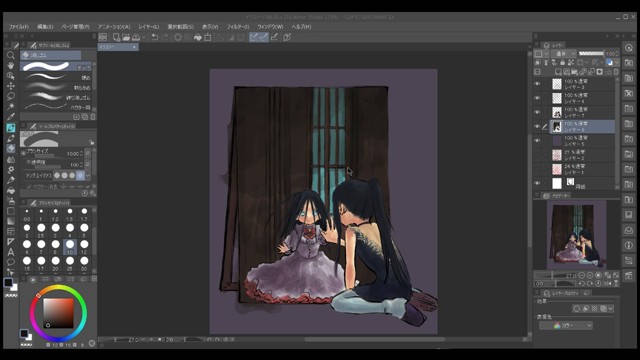Click Delete layer trash icon in layer panel
Image resolution: width=640 pixels, height=360 pixels.
[x=616, y=72]
